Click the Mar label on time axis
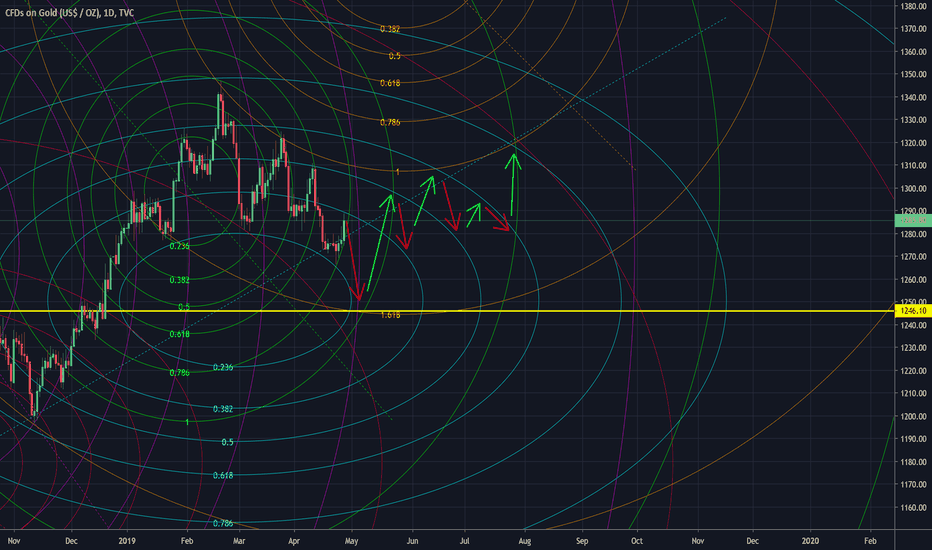932x550 pixels. click(239, 541)
